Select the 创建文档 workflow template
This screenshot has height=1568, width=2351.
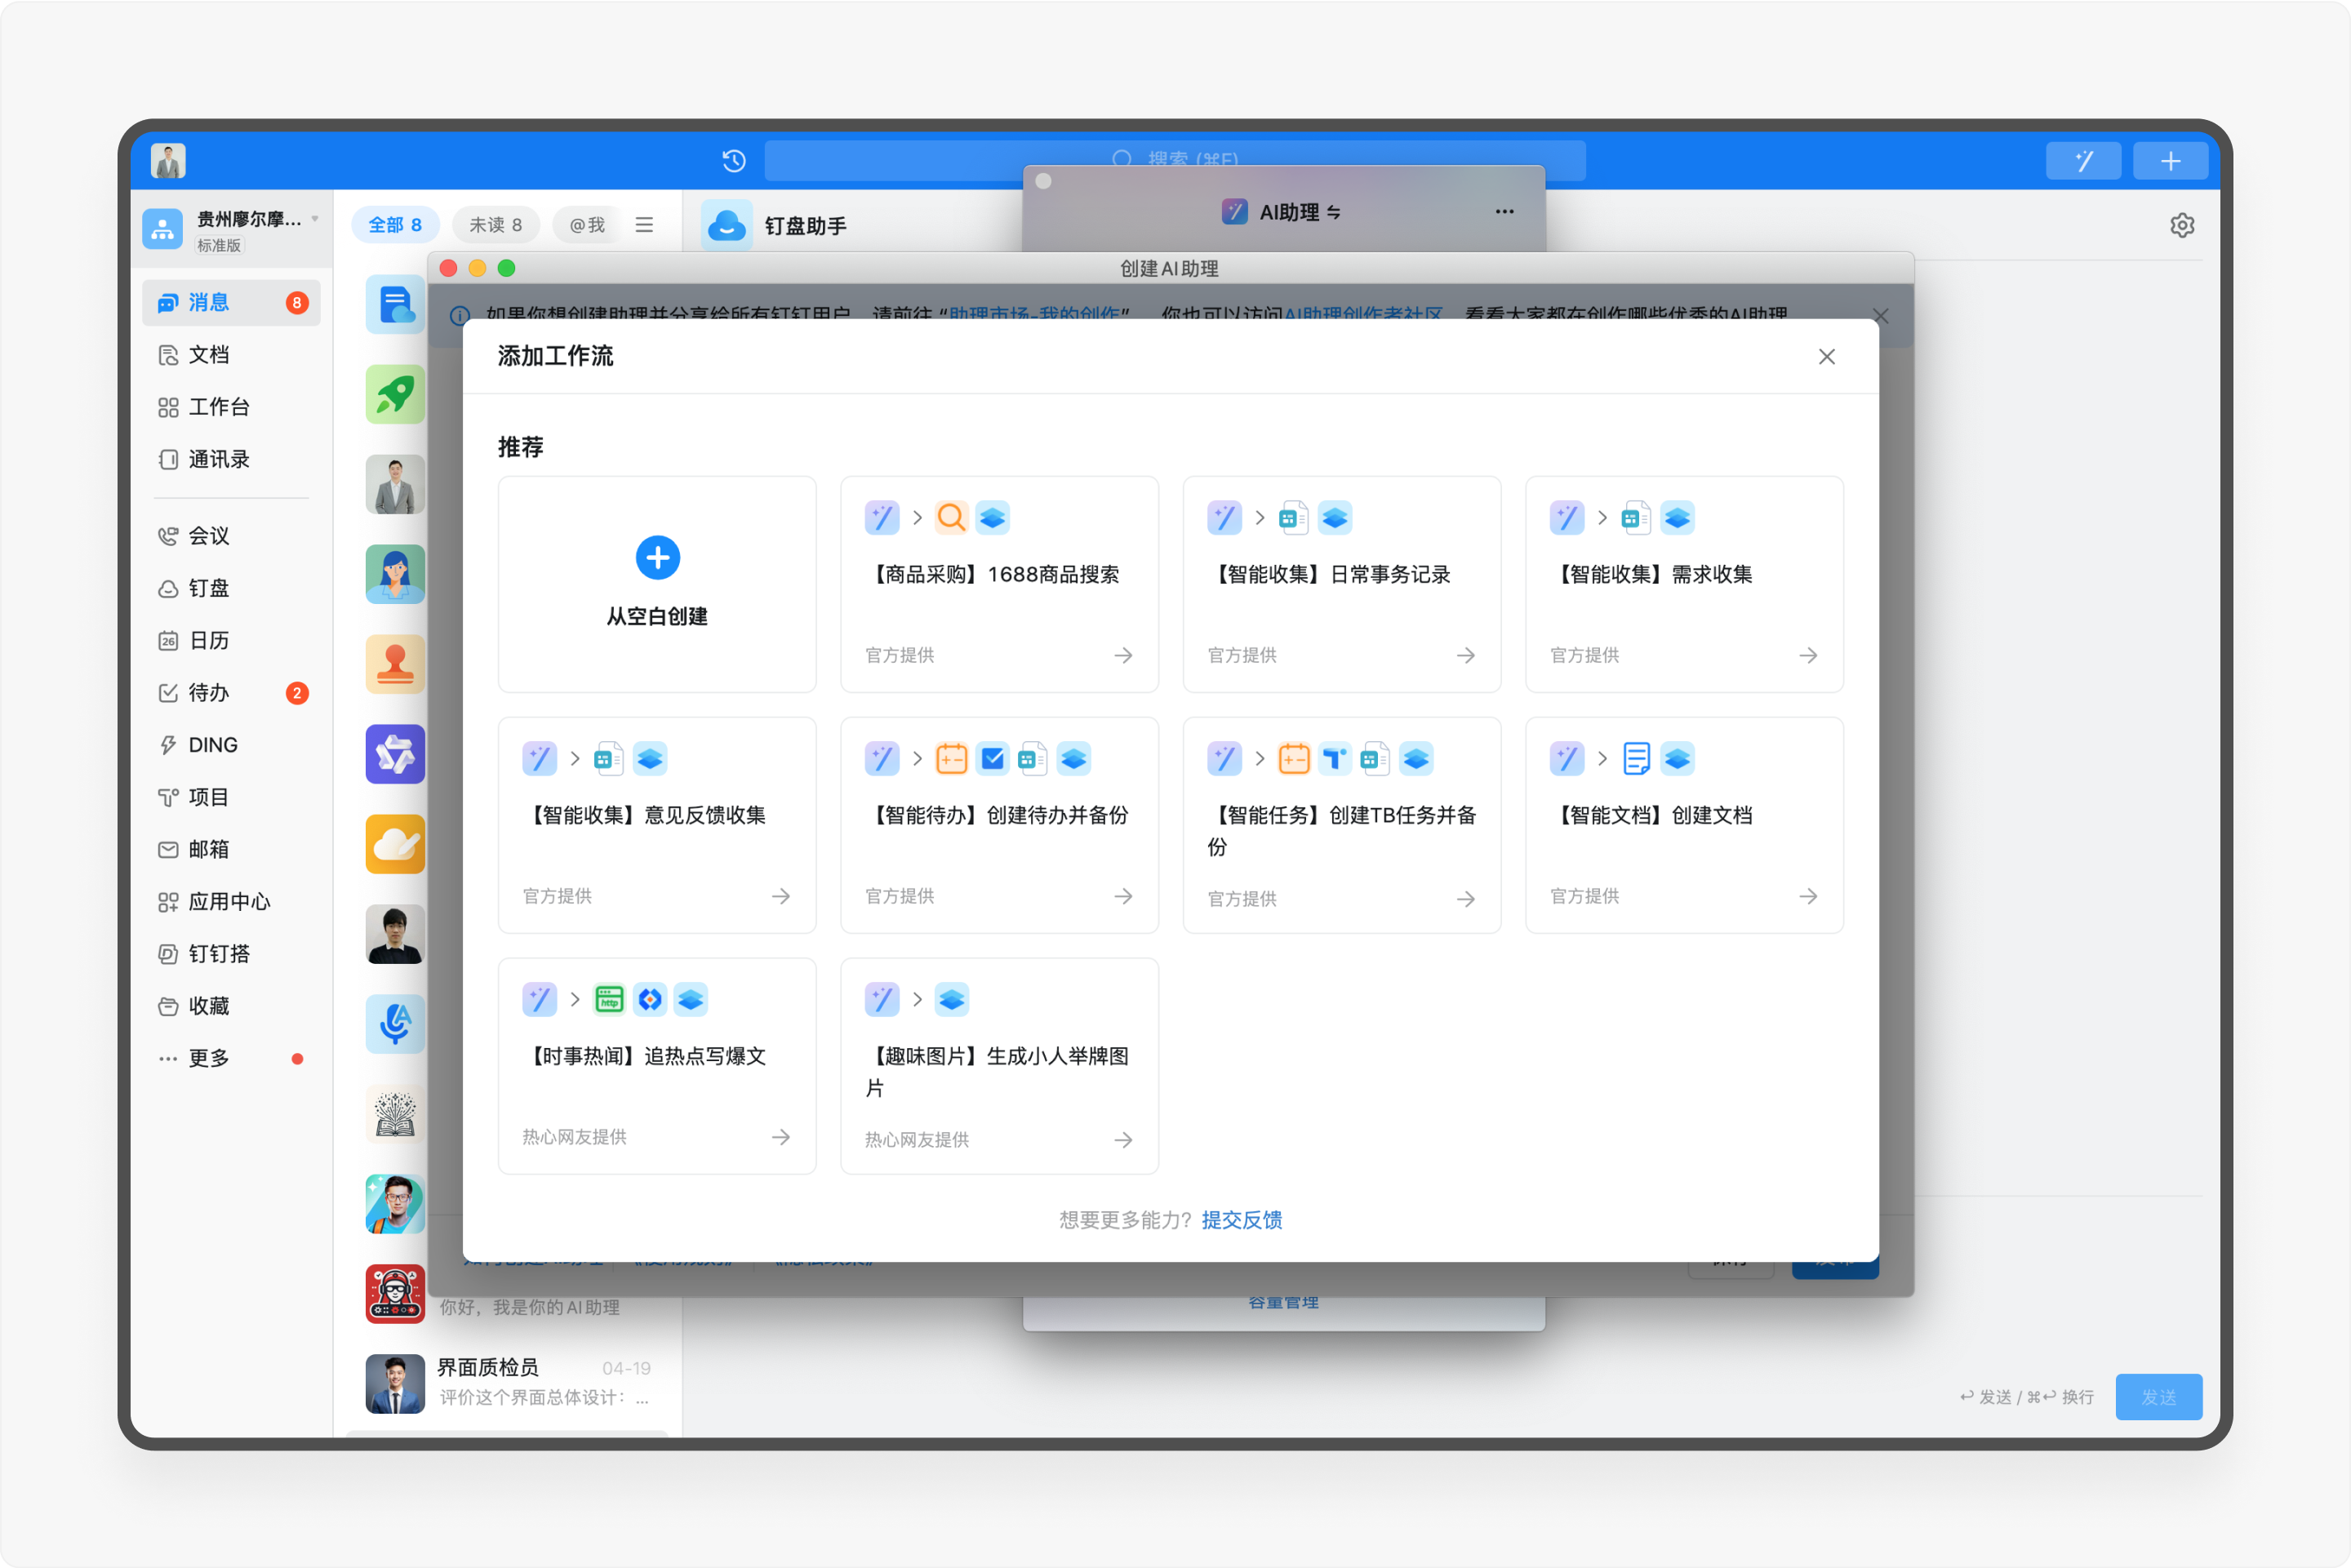(1684, 825)
